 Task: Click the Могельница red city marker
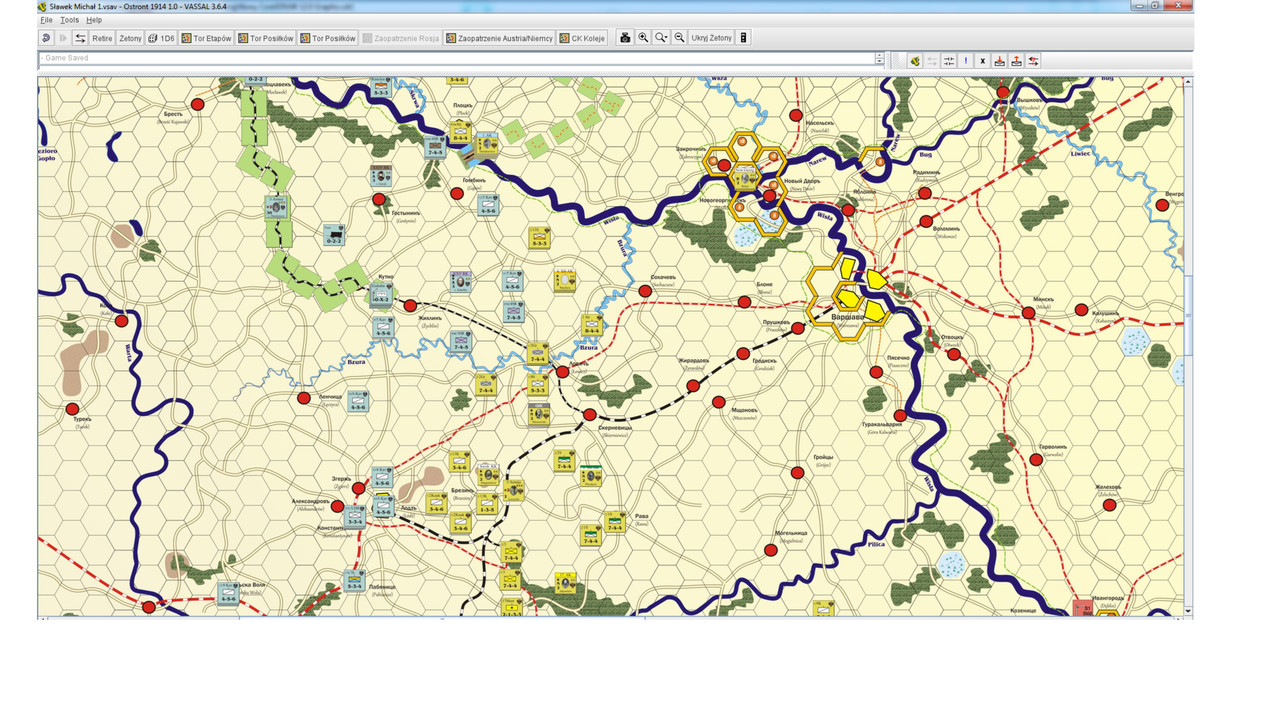tap(771, 550)
